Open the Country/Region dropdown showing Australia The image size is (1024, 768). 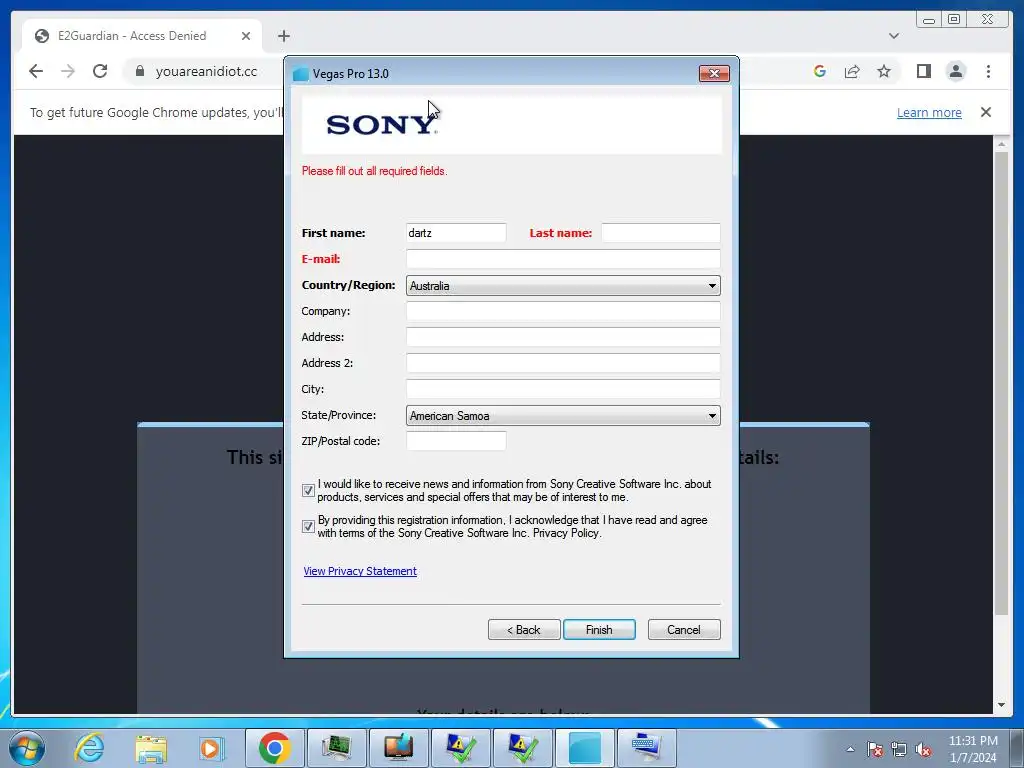point(563,285)
